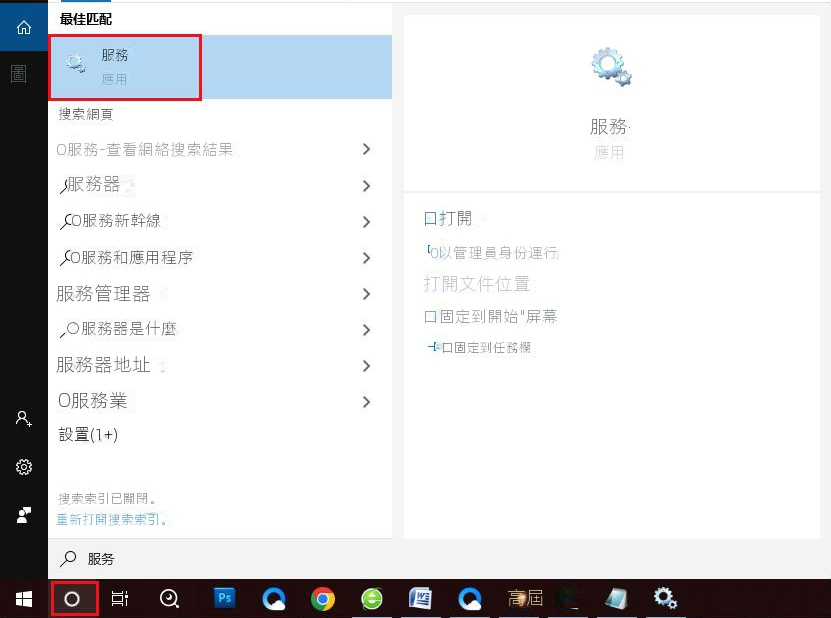Image resolution: width=831 pixels, height=618 pixels.
Task: Open the Home tab in search sidebar
Action: pyautogui.click(x=24, y=27)
